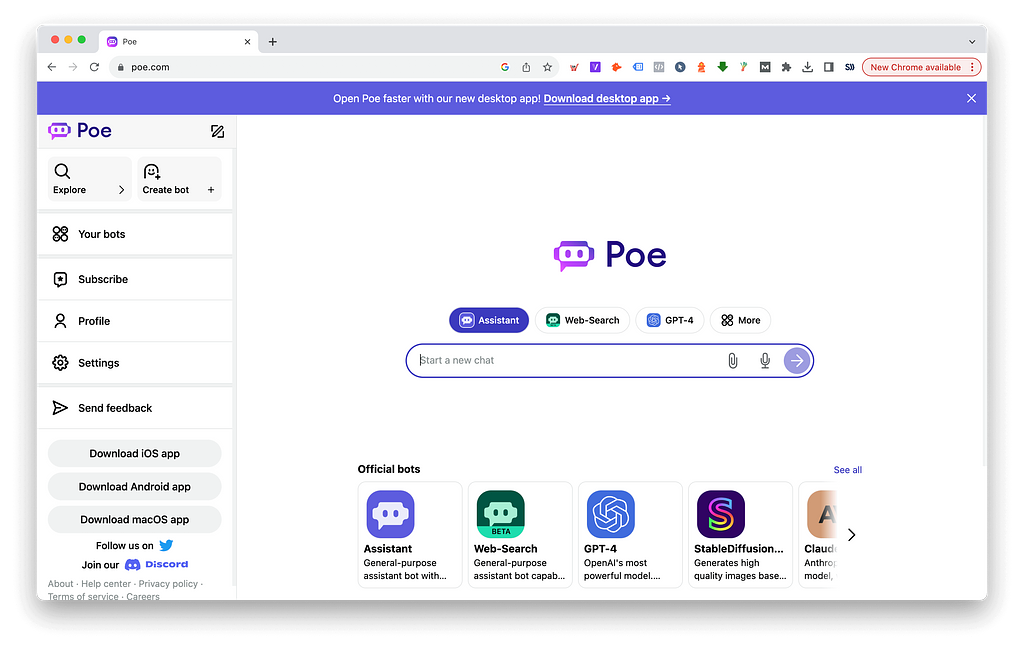The image size is (1024, 649).
Task: Open the GPT-4 official bot card
Action: (630, 535)
